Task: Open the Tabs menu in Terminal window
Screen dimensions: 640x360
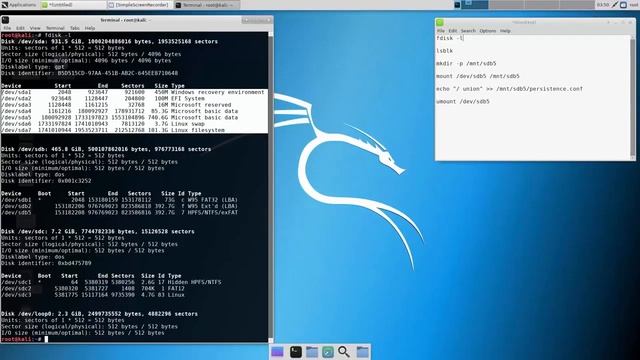Action: point(75,28)
